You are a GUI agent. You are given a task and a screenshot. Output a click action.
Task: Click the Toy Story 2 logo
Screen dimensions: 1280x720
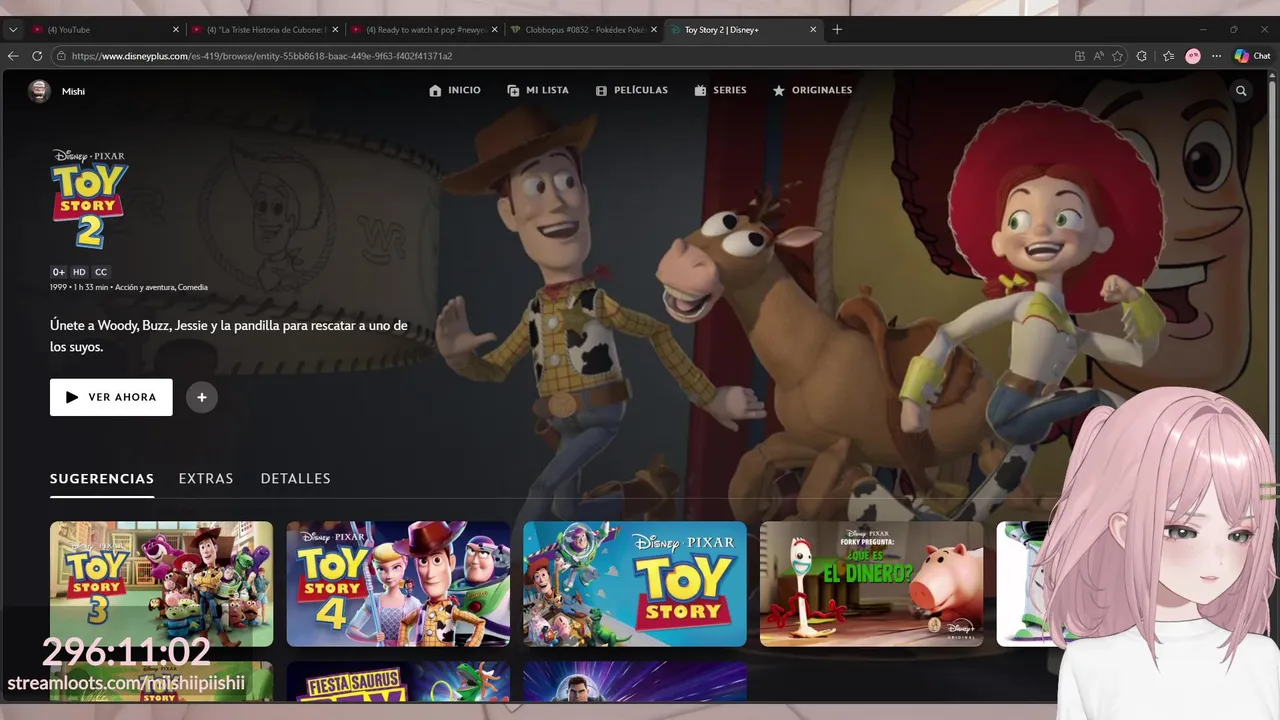(x=90, y=199)
